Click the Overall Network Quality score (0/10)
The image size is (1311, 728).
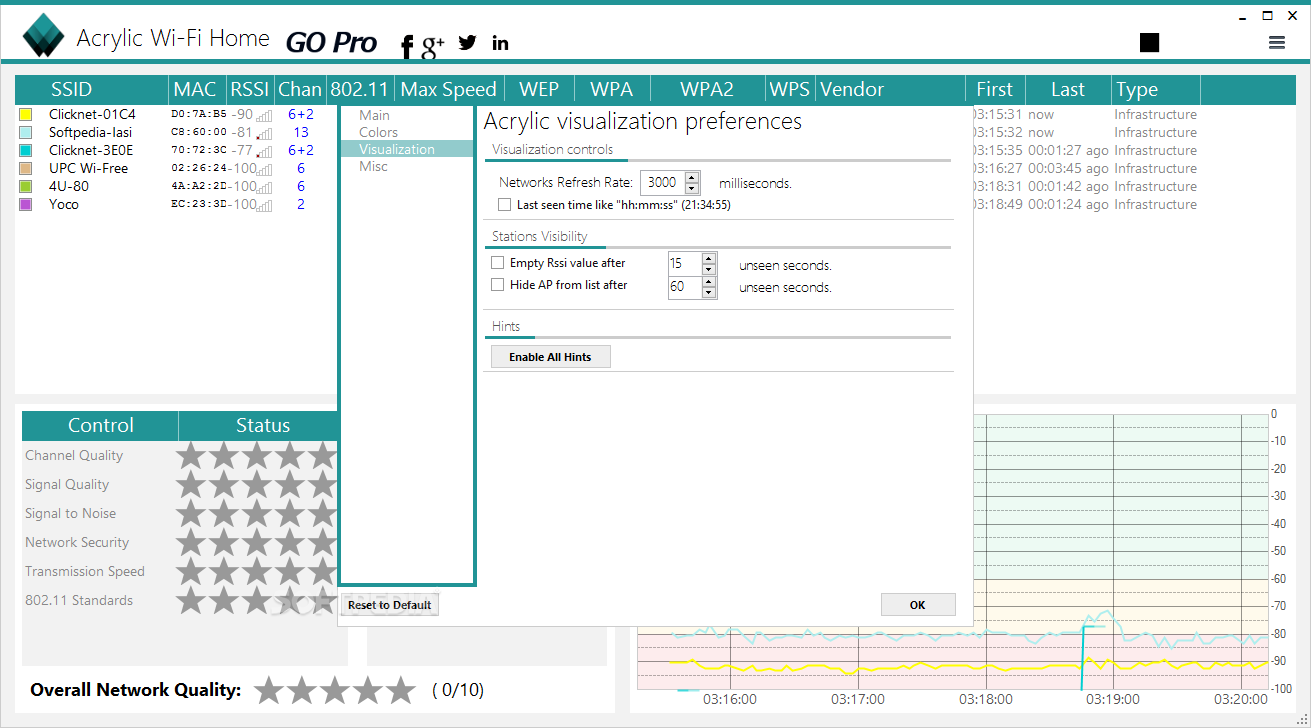pos(458,690)
